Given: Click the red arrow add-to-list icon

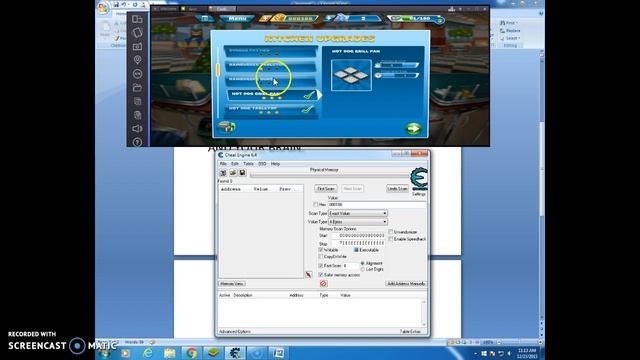Looking at the screenshot, I should [x=309, y=275].
